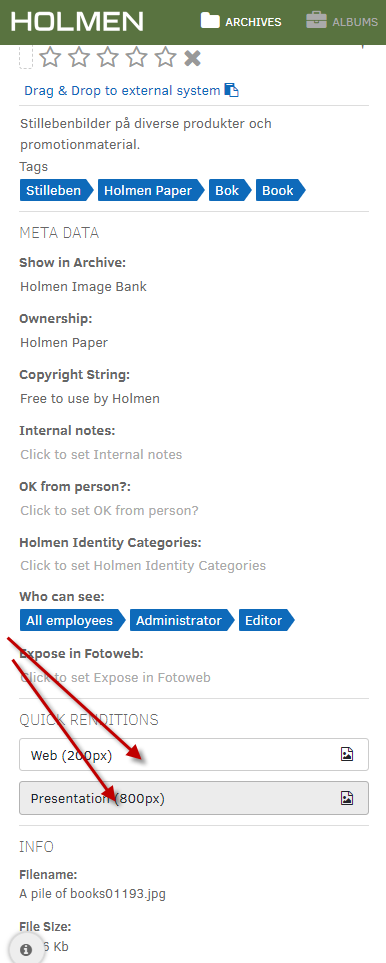Click to set Internal notes field
This screenshot has height=963, width=386.
(x=101, y=454)
